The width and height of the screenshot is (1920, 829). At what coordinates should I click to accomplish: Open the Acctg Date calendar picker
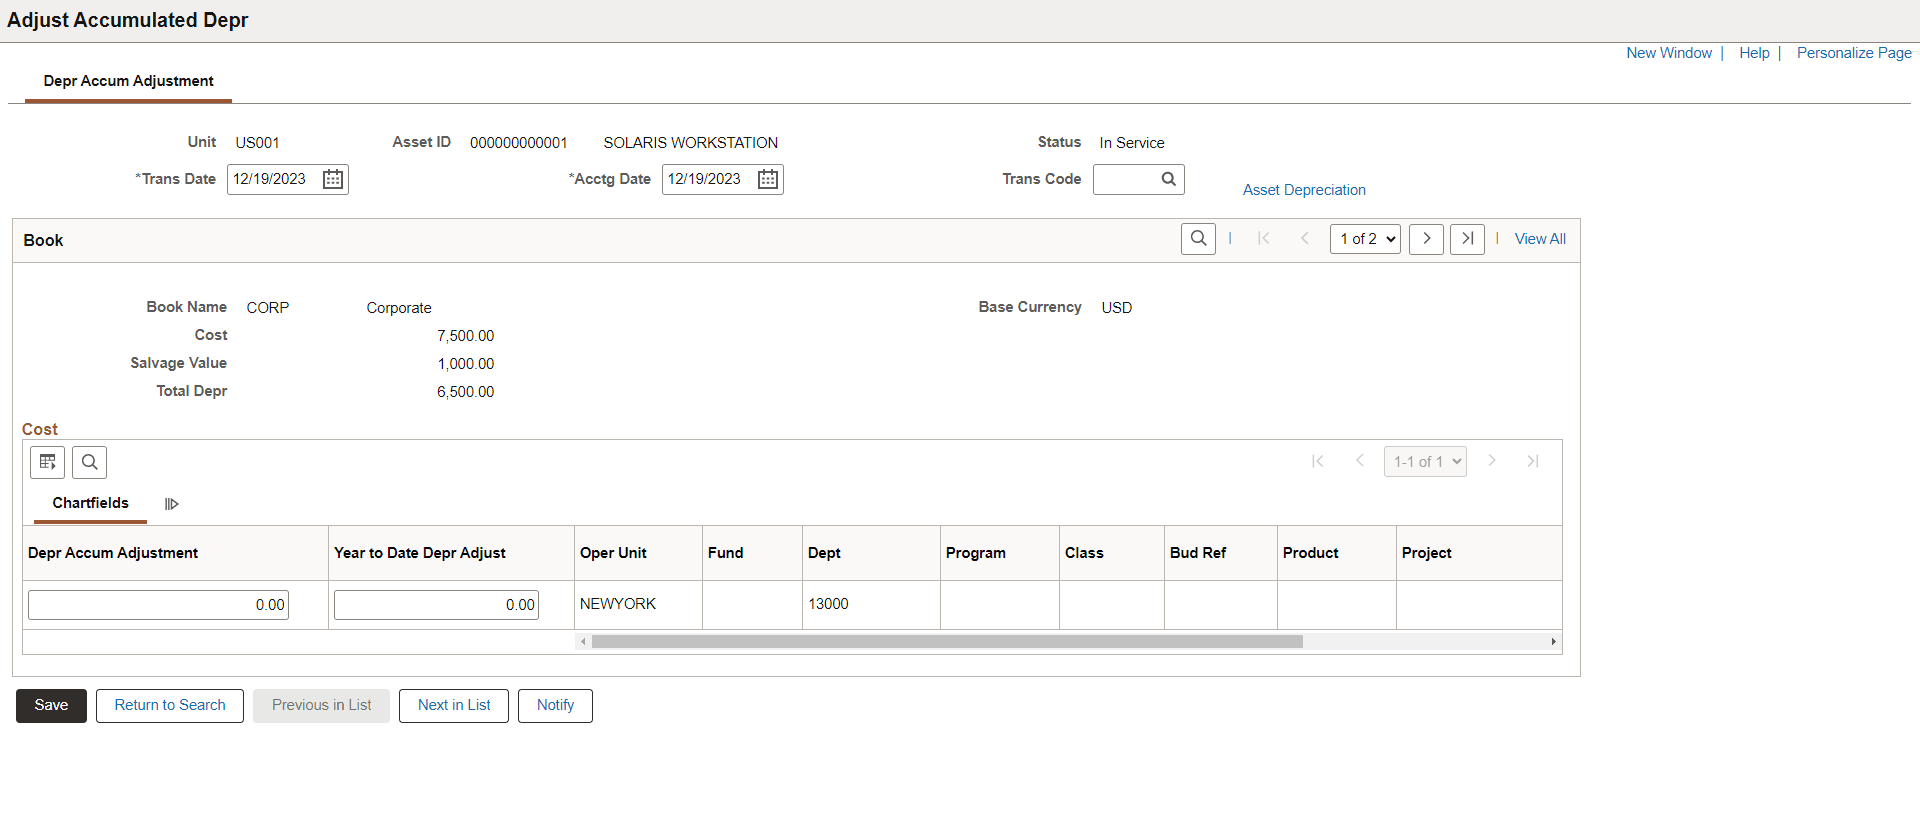[768, 179]
